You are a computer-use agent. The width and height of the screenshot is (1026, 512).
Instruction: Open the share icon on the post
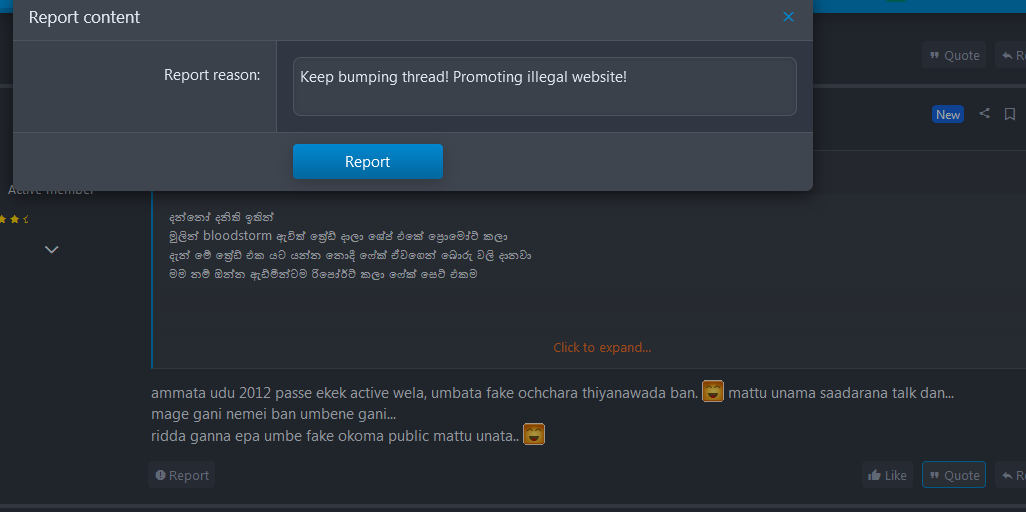click(984, 114)
